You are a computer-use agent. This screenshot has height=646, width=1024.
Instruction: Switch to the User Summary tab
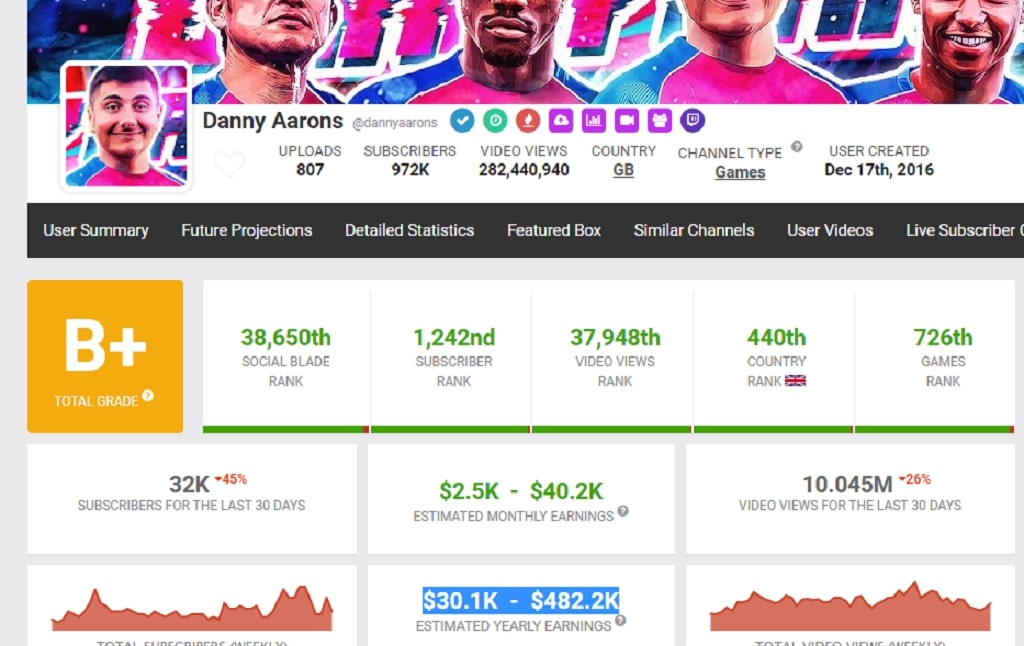click(x=95, y=230)
